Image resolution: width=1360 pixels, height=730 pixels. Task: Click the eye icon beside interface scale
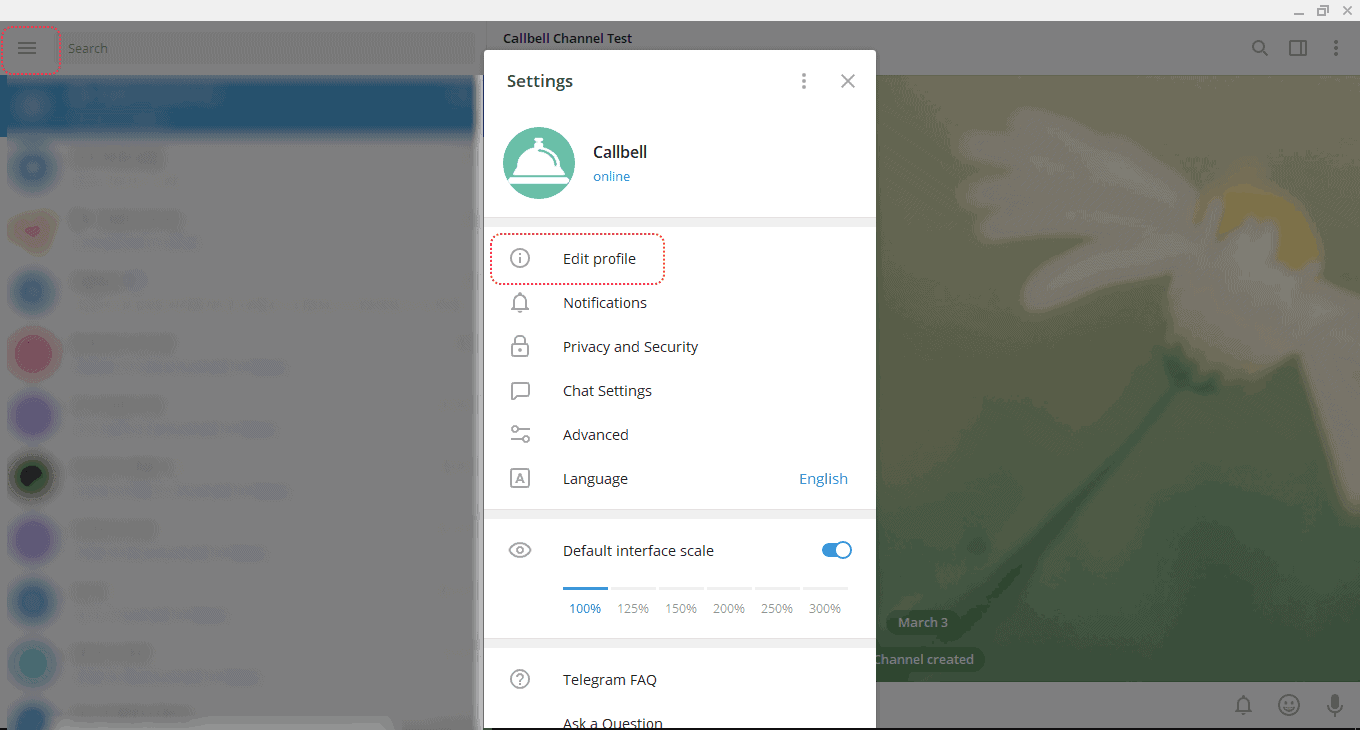pyautogui.click(x=520, y=550)
